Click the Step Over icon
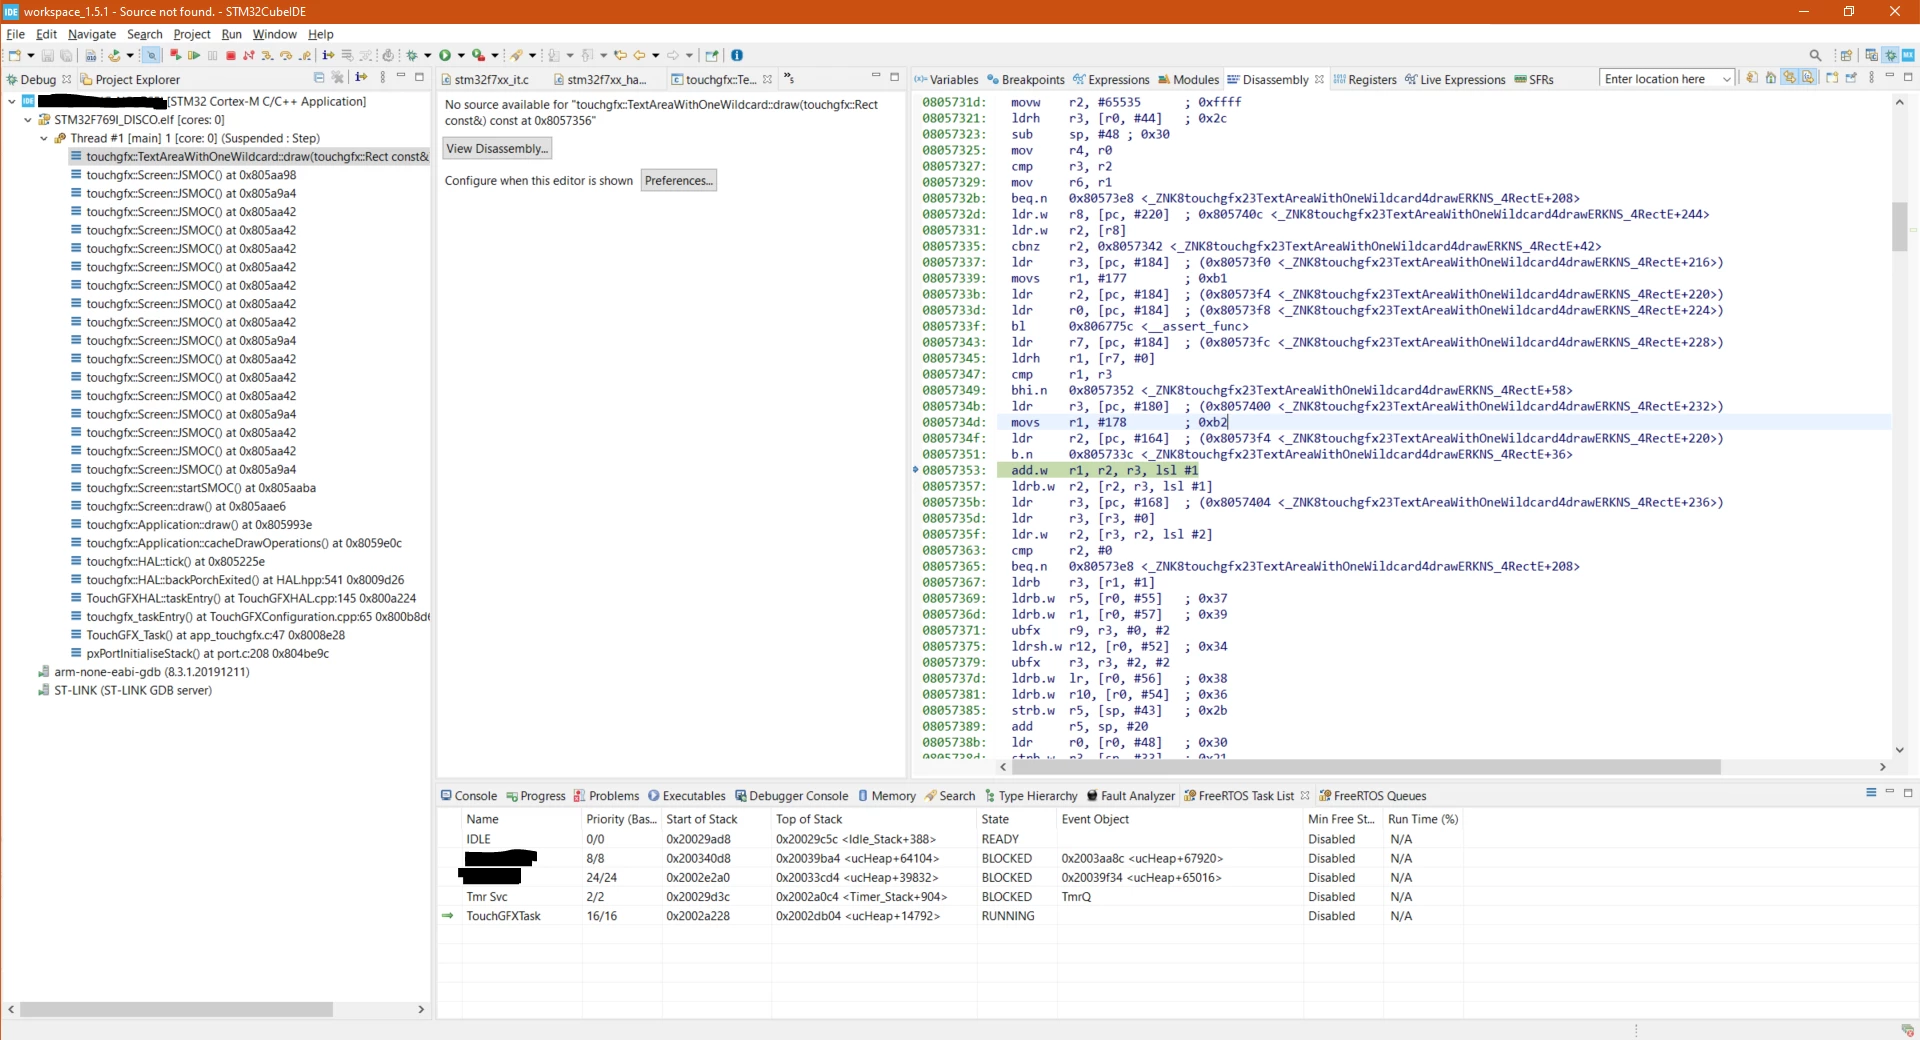This screenshot has width=1920, height=1040. (286, 55)
